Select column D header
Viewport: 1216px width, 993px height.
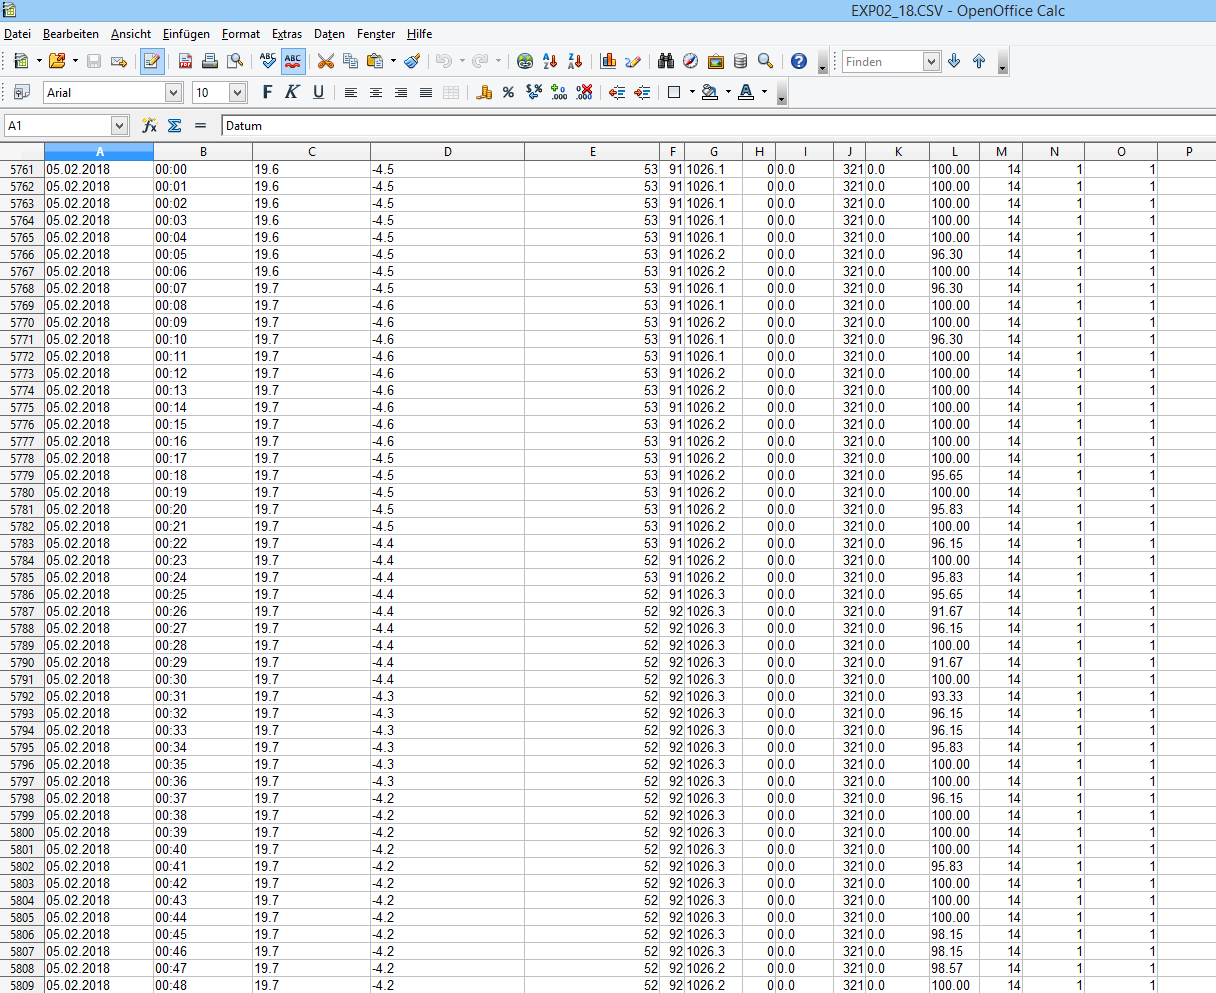[447, 152]
